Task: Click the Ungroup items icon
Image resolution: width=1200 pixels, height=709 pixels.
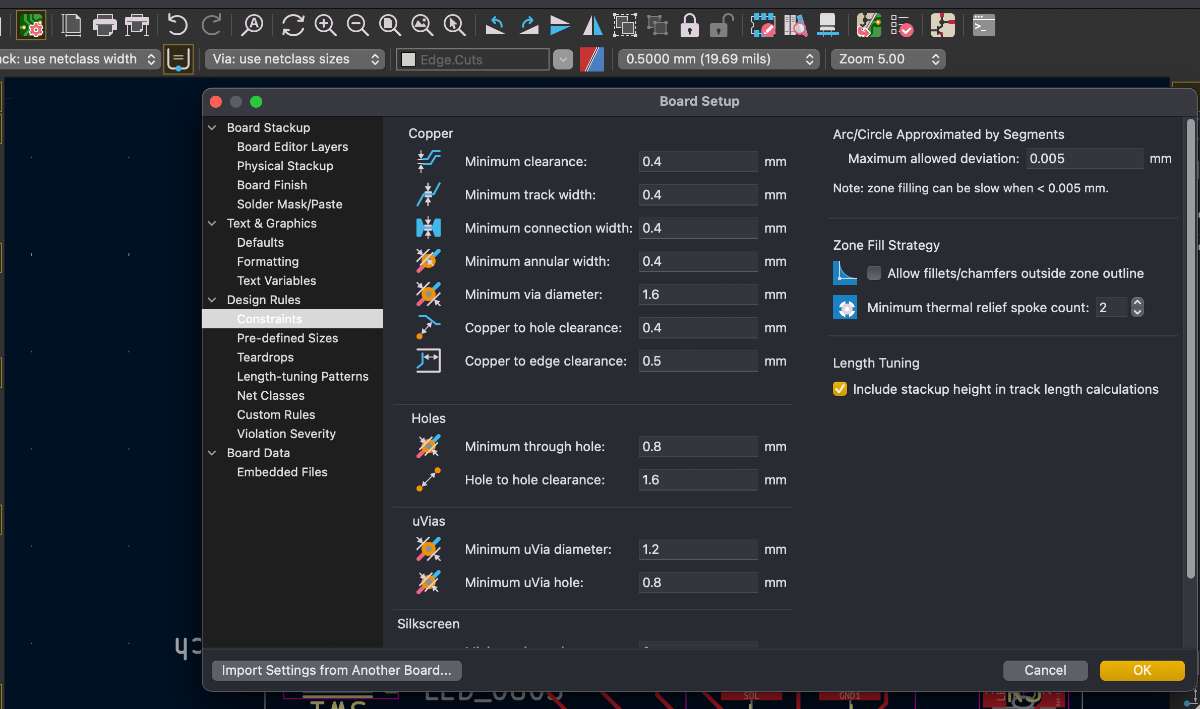Action: pyautogui.click(x=657, y=24)
